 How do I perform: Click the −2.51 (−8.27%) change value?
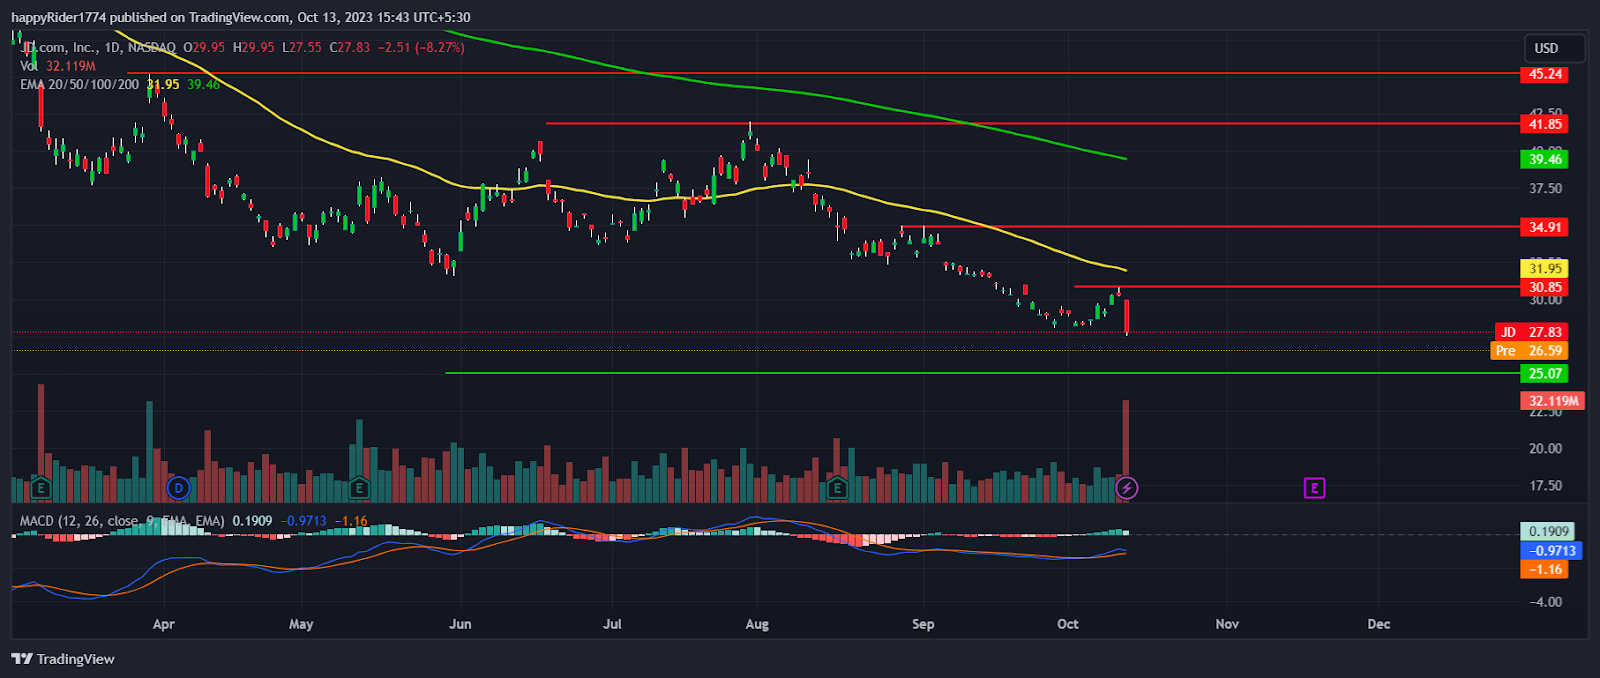click(x=420, y=47)
